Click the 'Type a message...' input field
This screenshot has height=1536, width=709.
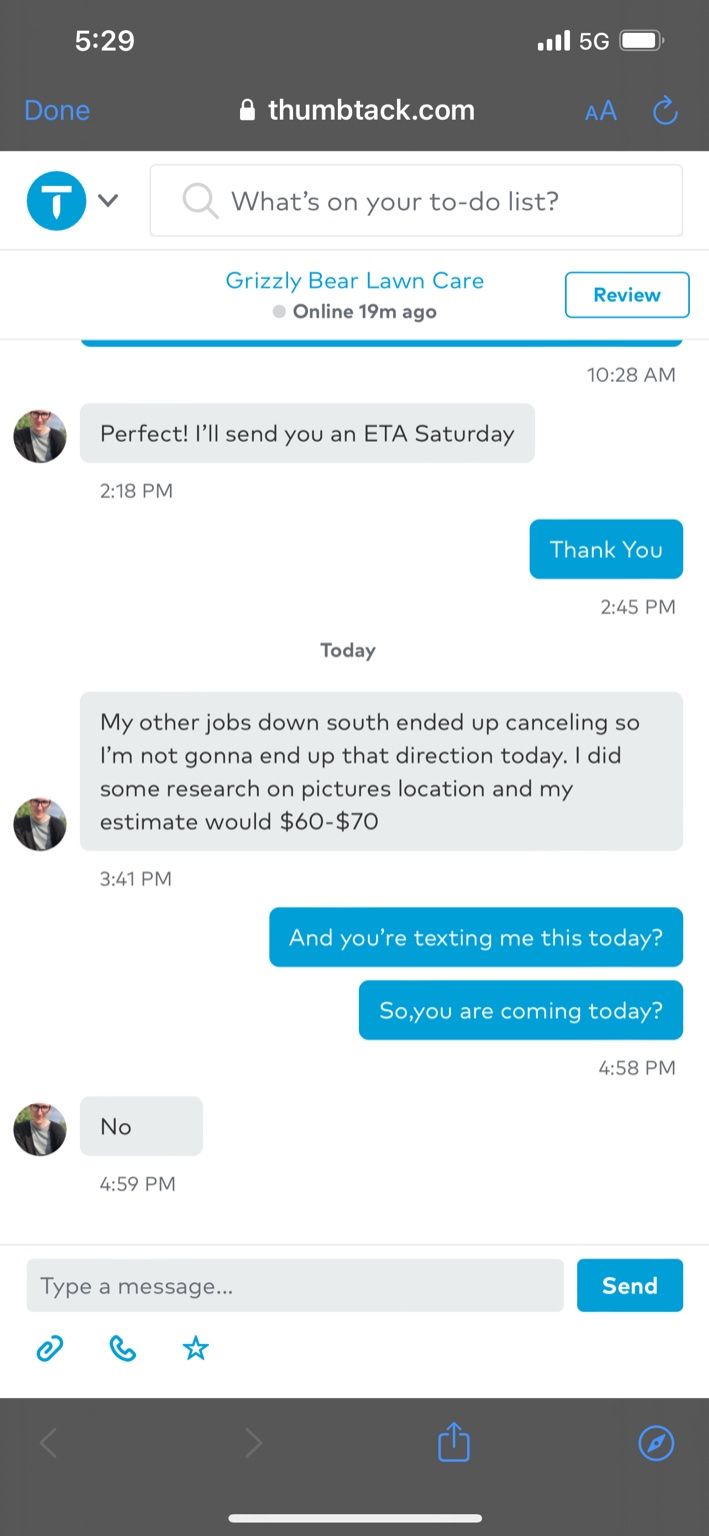coord(295,1285)
